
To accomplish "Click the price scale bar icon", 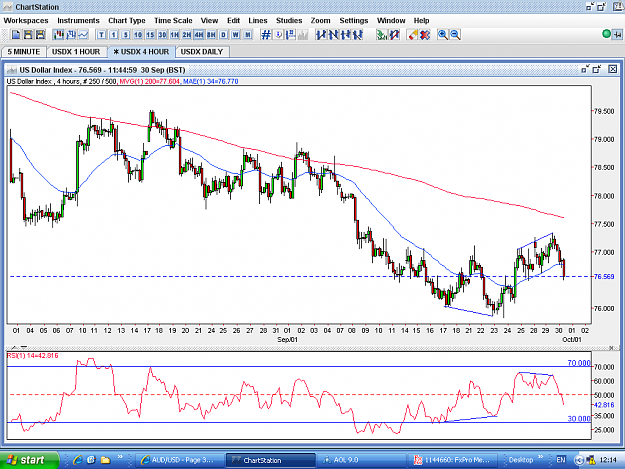I will 291,35.
